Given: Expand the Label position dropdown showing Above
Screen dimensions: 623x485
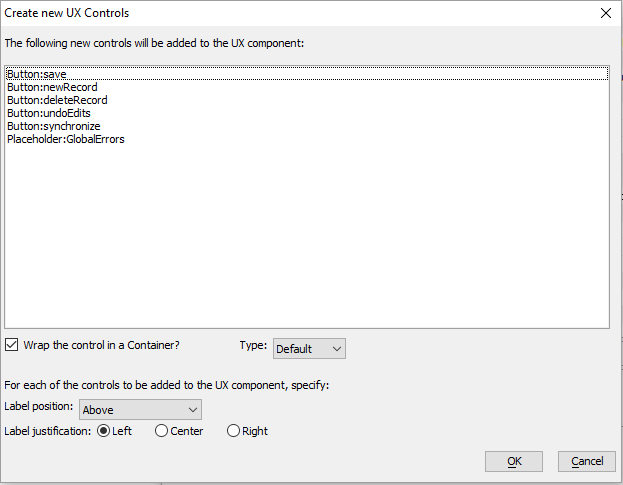Looking at the screenshot, I should [x=140, y=410].
